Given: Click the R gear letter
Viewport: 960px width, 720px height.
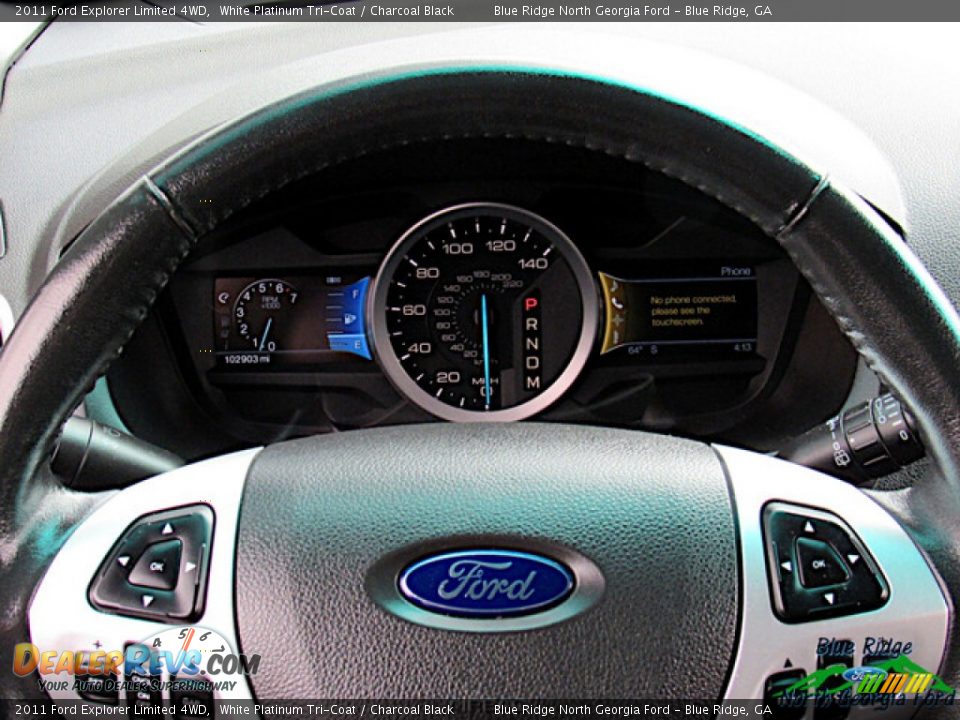Looking at the screenshot, I should [x=531, y=324].
